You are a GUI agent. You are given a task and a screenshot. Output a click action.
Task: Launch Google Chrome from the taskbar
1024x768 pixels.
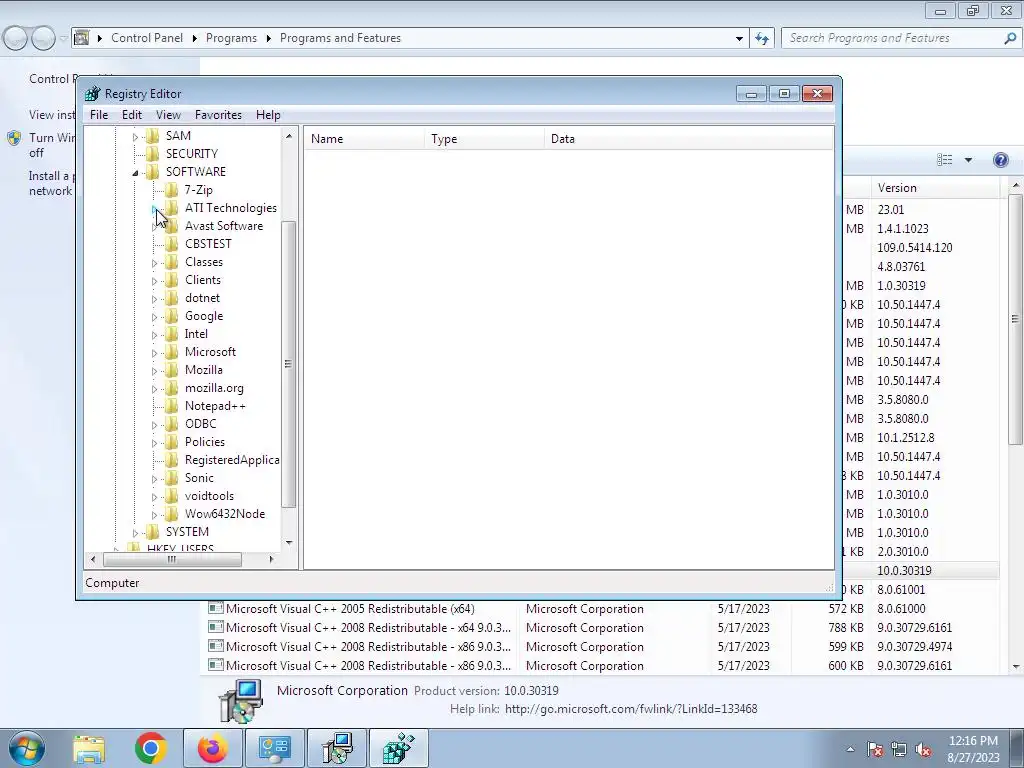151,748
